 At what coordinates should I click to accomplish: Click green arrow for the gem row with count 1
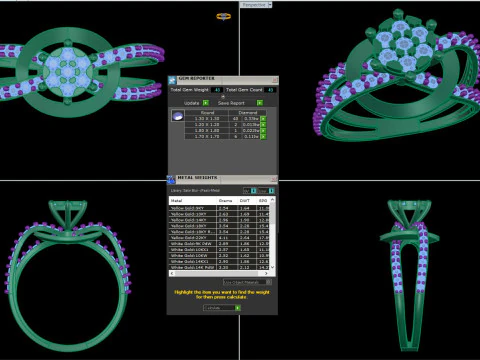[263, 131]
